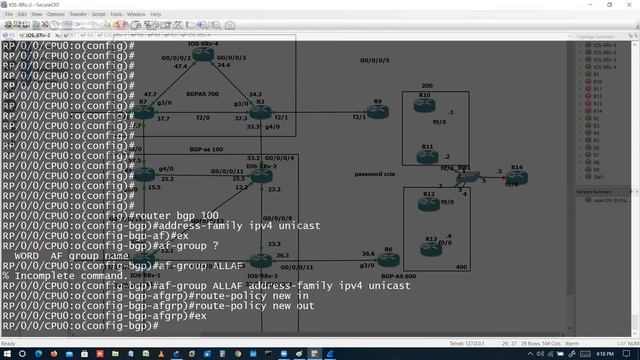The image size is (640, 360).
Task: Open the Options menu
Action: pyautogui.click(x=56, y=14)
